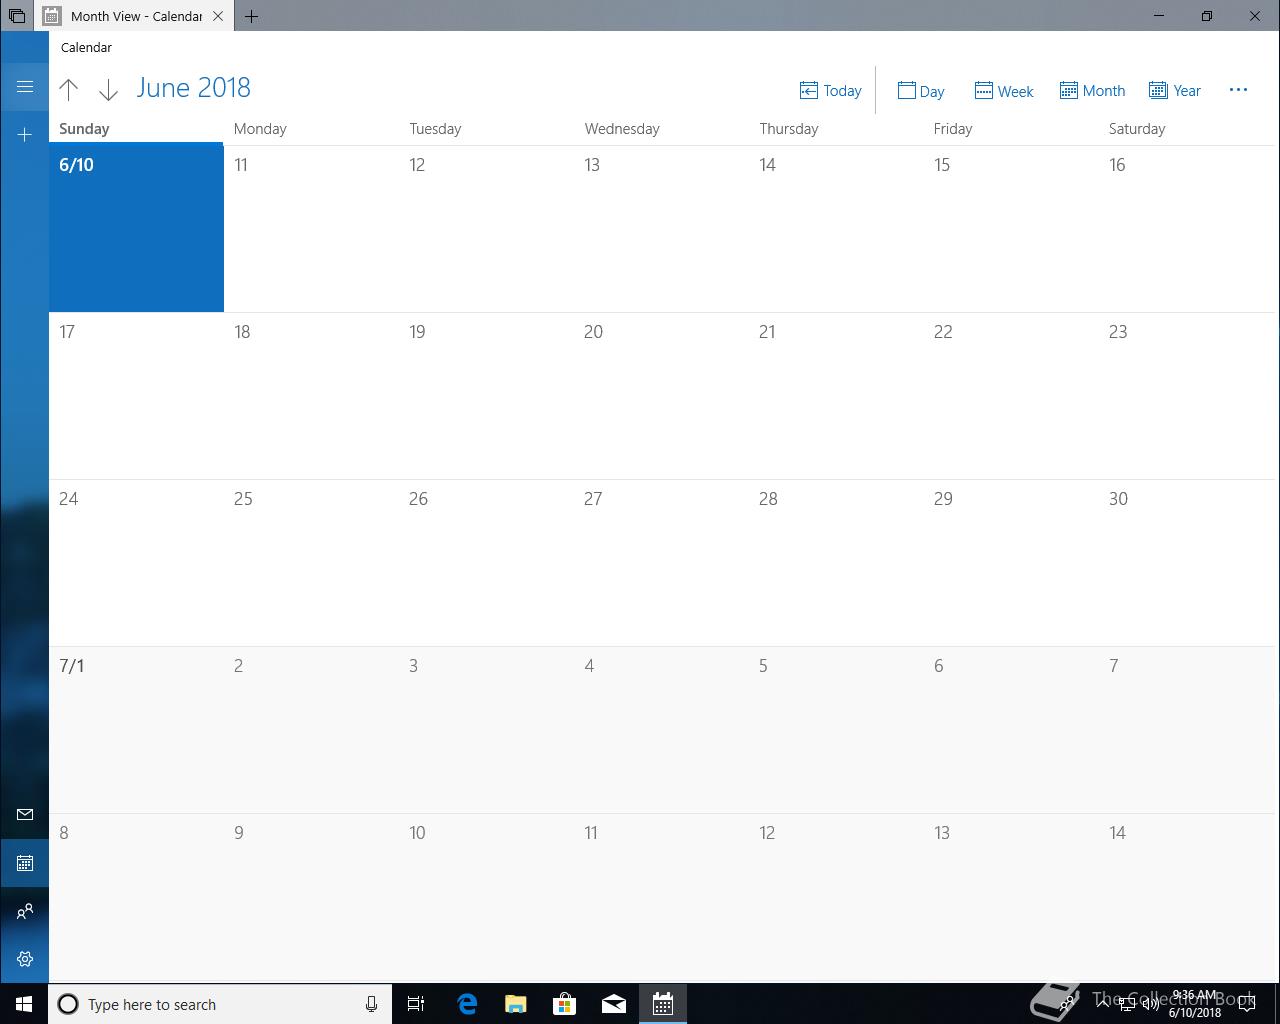Select June 28 in the calendar
The image size is (1280, 1024).
[x=836, y=563]
